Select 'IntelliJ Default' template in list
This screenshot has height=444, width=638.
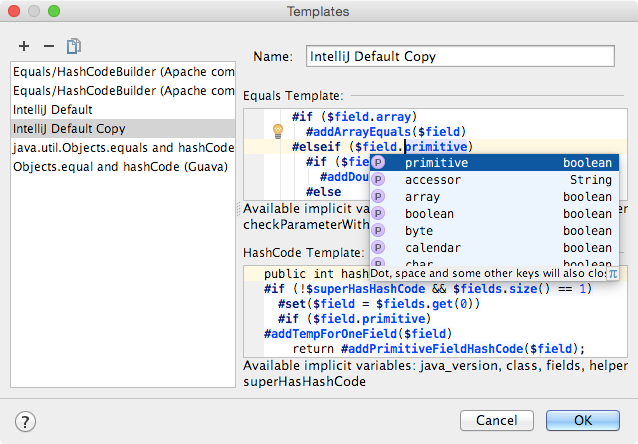click(x=123, y=109)
